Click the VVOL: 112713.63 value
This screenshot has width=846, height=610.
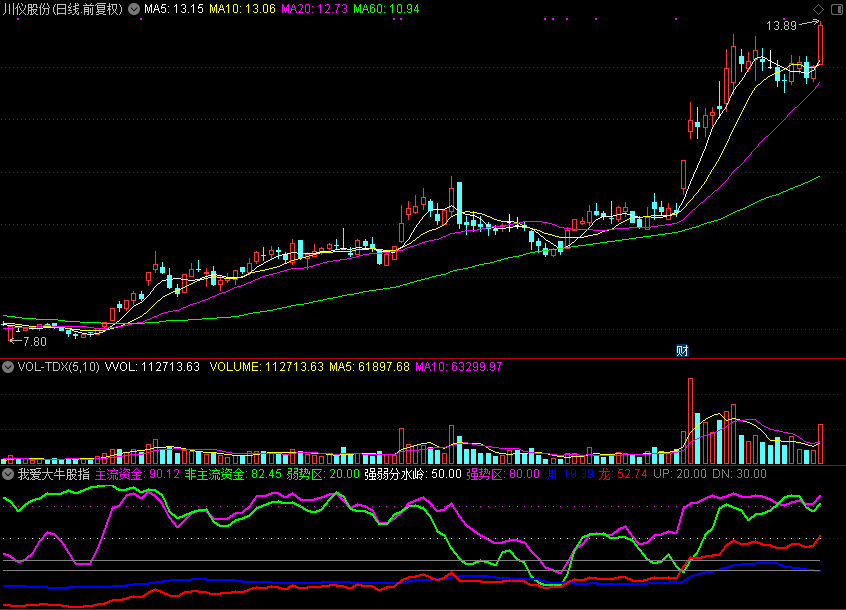tap(152, 367)
